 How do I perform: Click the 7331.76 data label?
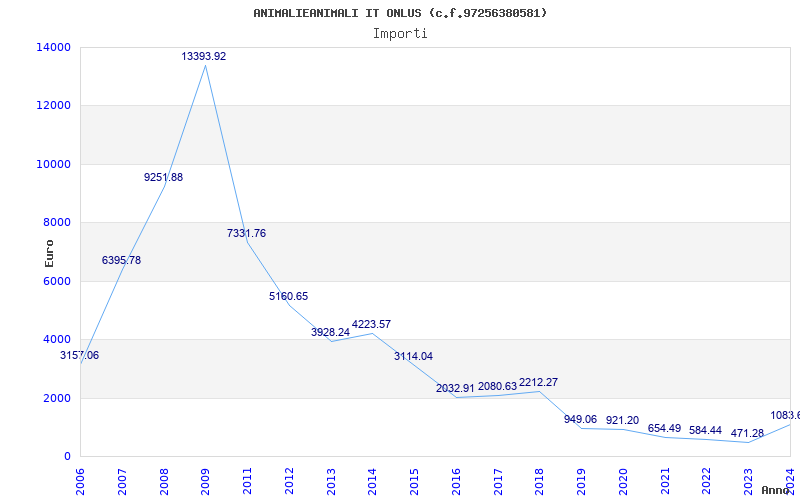pyautogui.click(x=246, y=233)
